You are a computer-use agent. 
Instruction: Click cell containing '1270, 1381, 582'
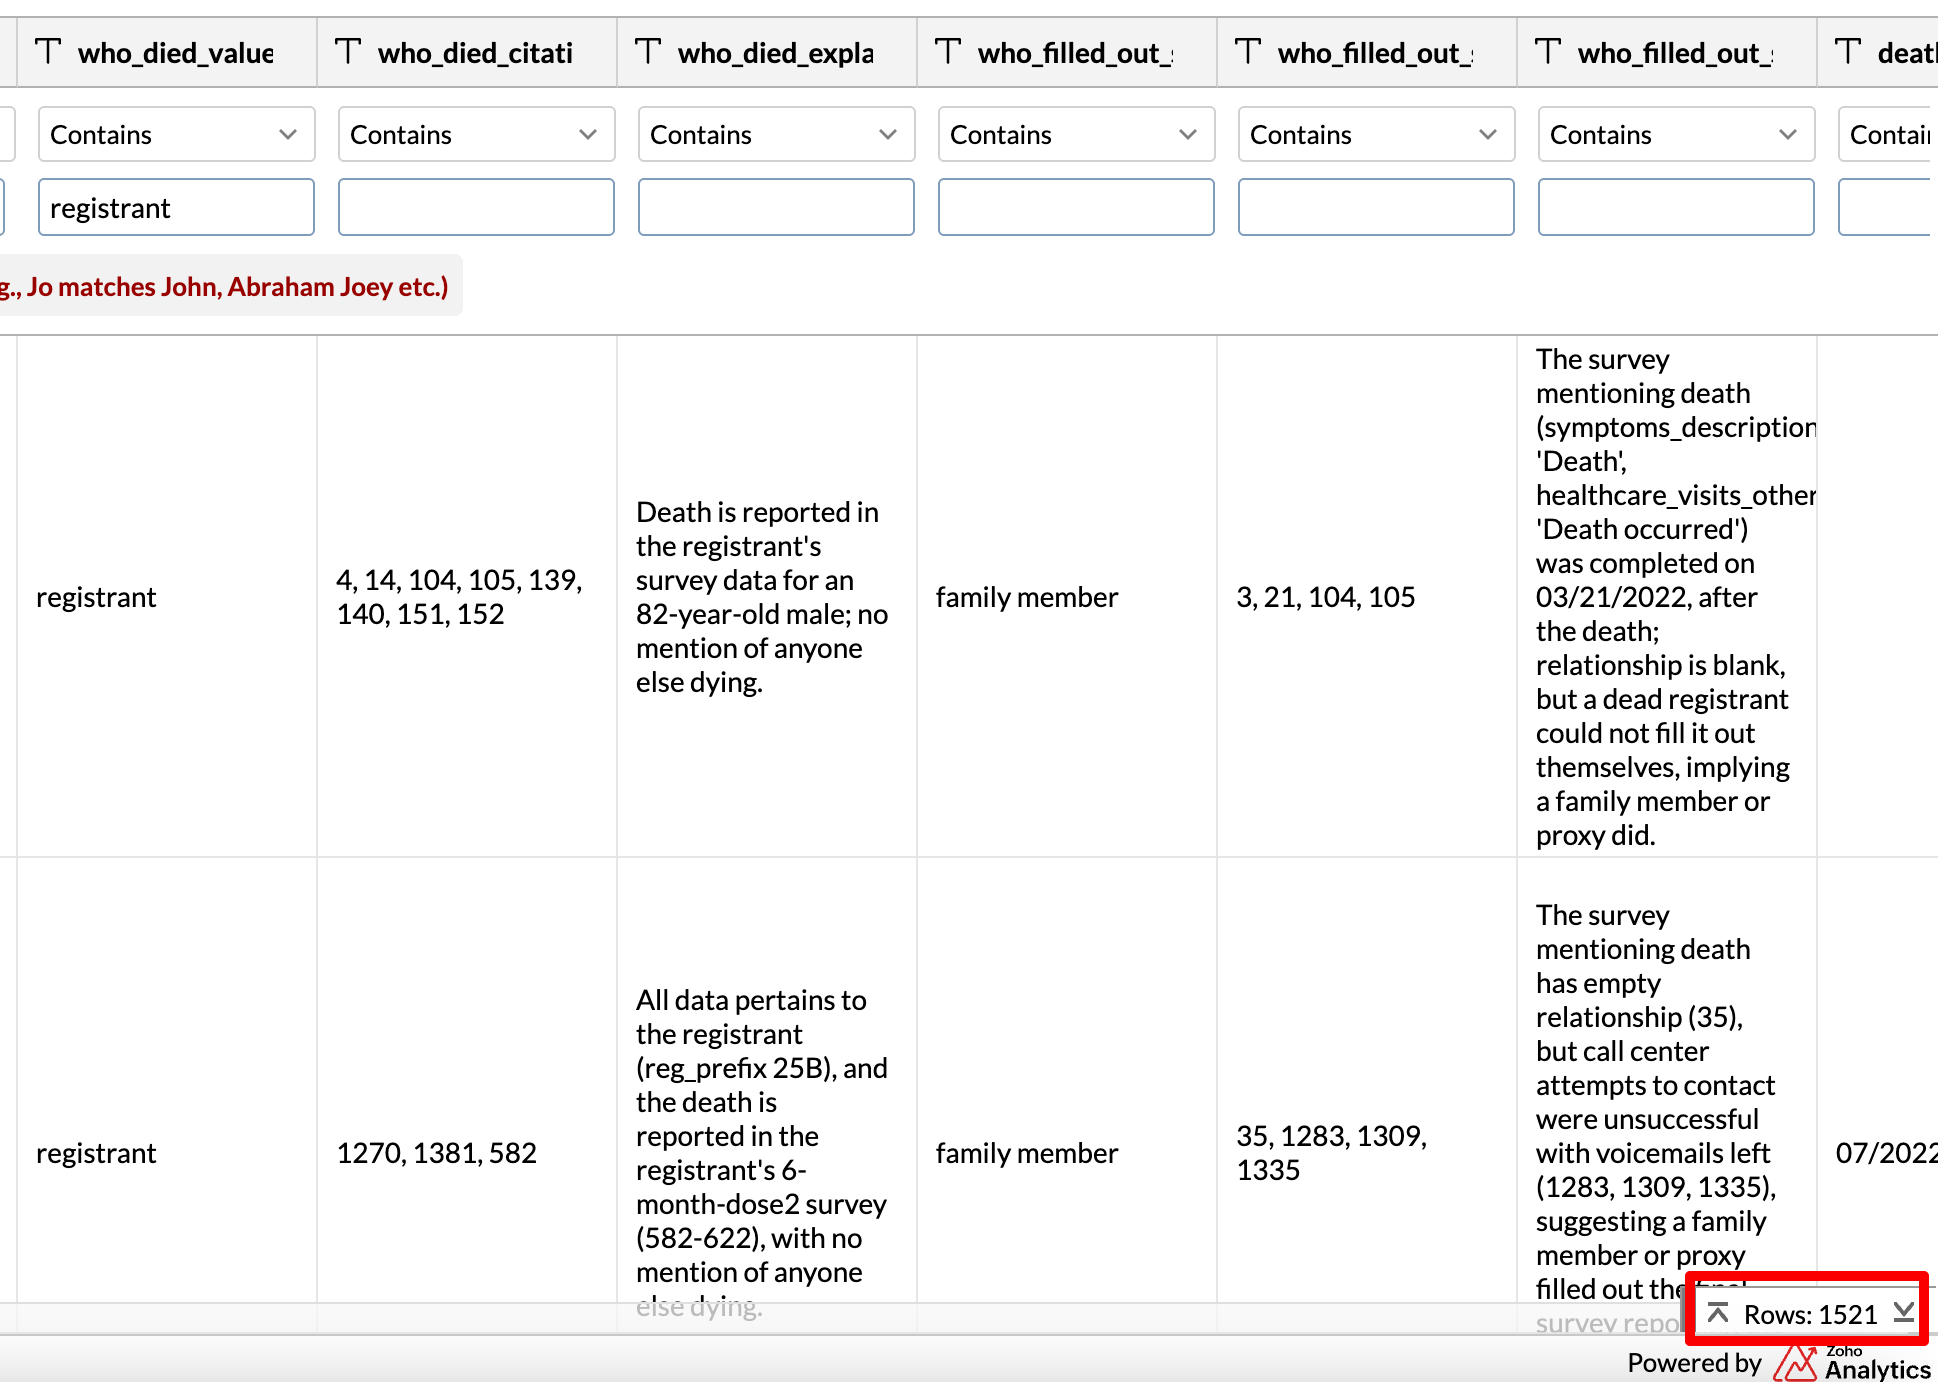pos(437,1153)
